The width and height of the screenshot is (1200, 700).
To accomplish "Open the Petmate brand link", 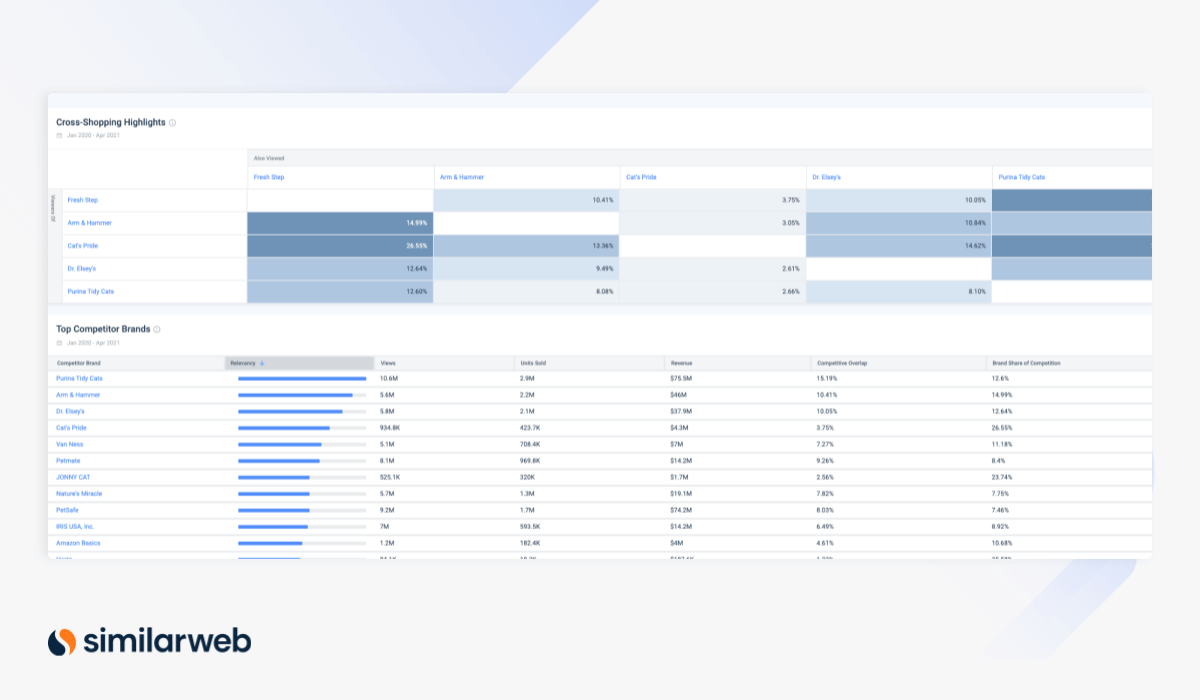I will click(x=68, y=461).
